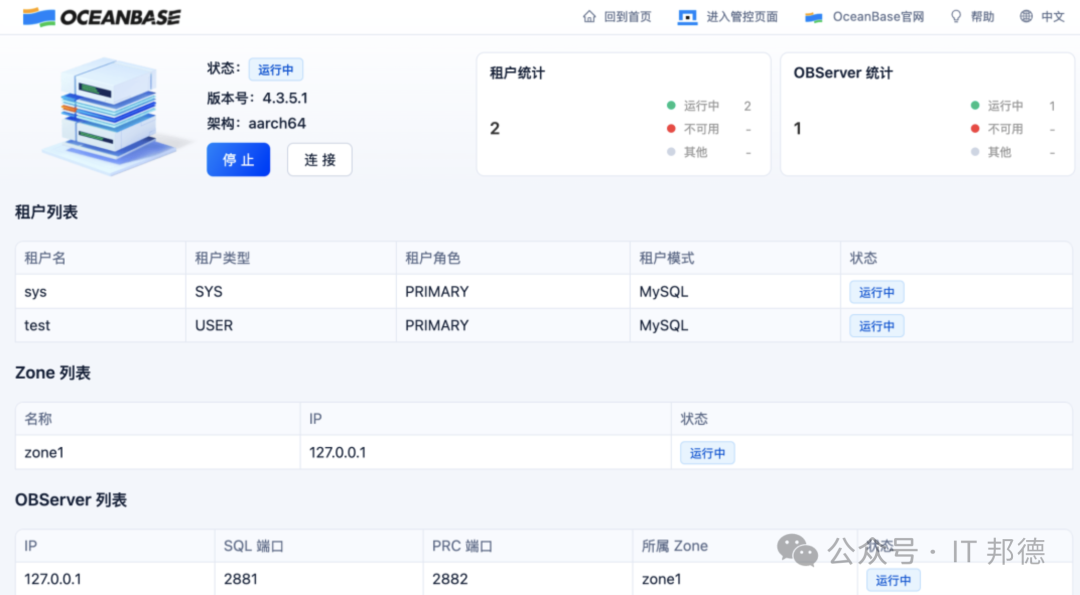The height and width of the screenshot is (595, 1080).
Task: Click the architecture value aarch64
Action: click(277, 123)
